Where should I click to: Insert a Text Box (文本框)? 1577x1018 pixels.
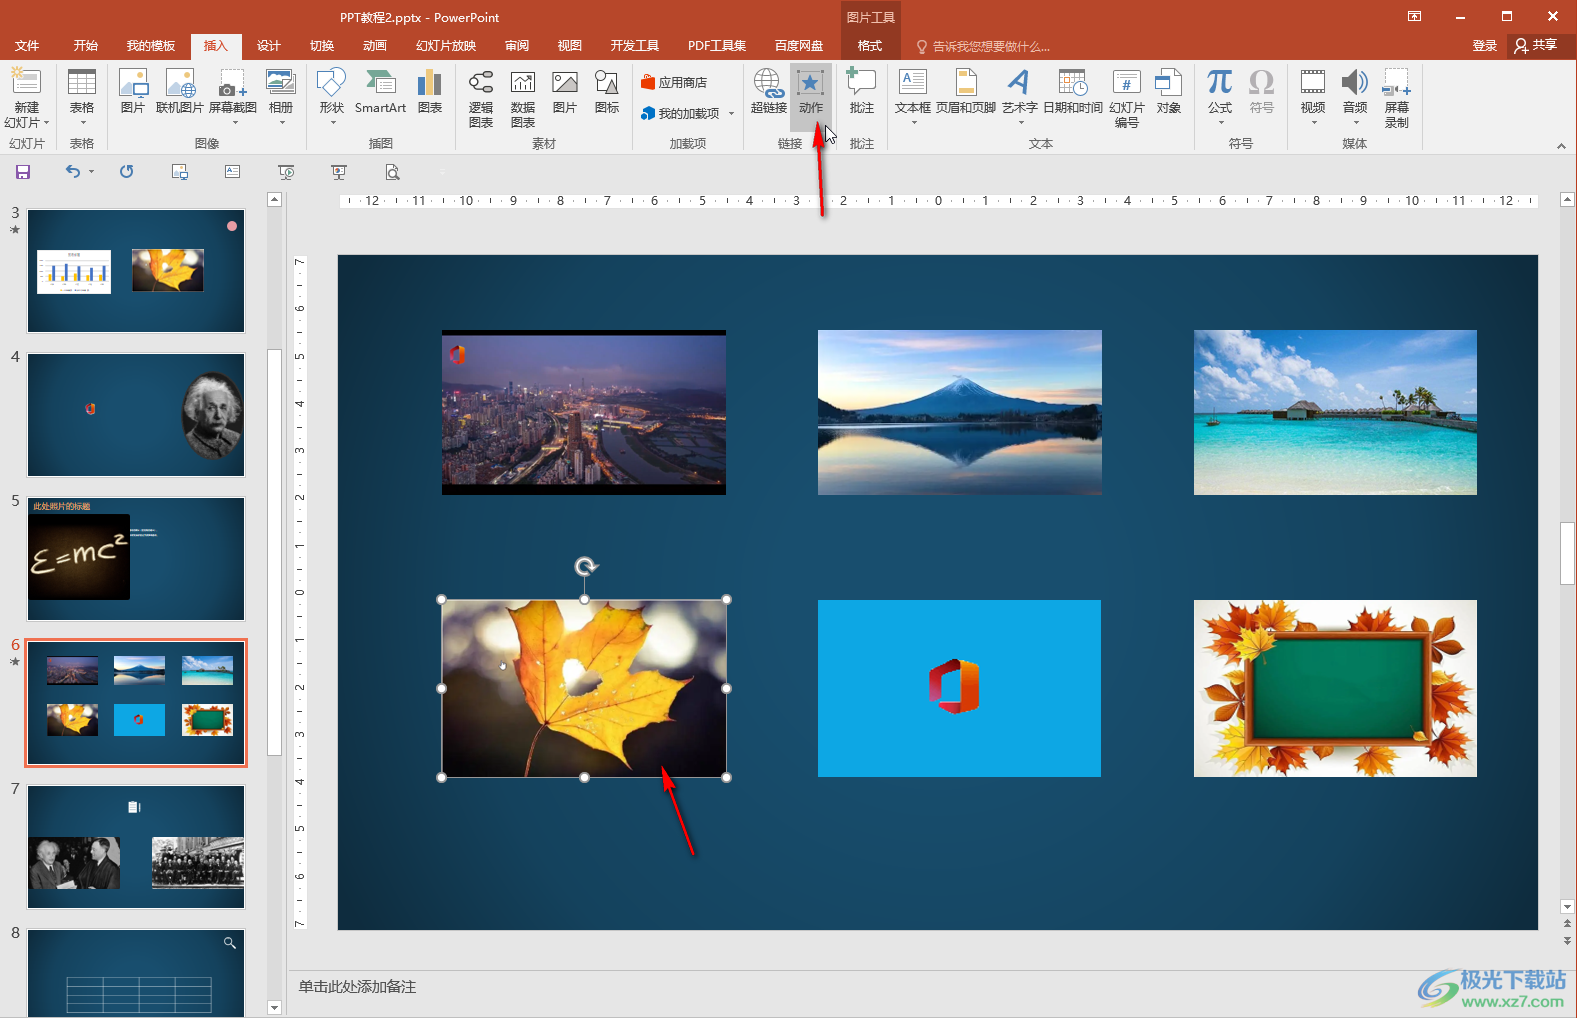(x=913, y=96)
